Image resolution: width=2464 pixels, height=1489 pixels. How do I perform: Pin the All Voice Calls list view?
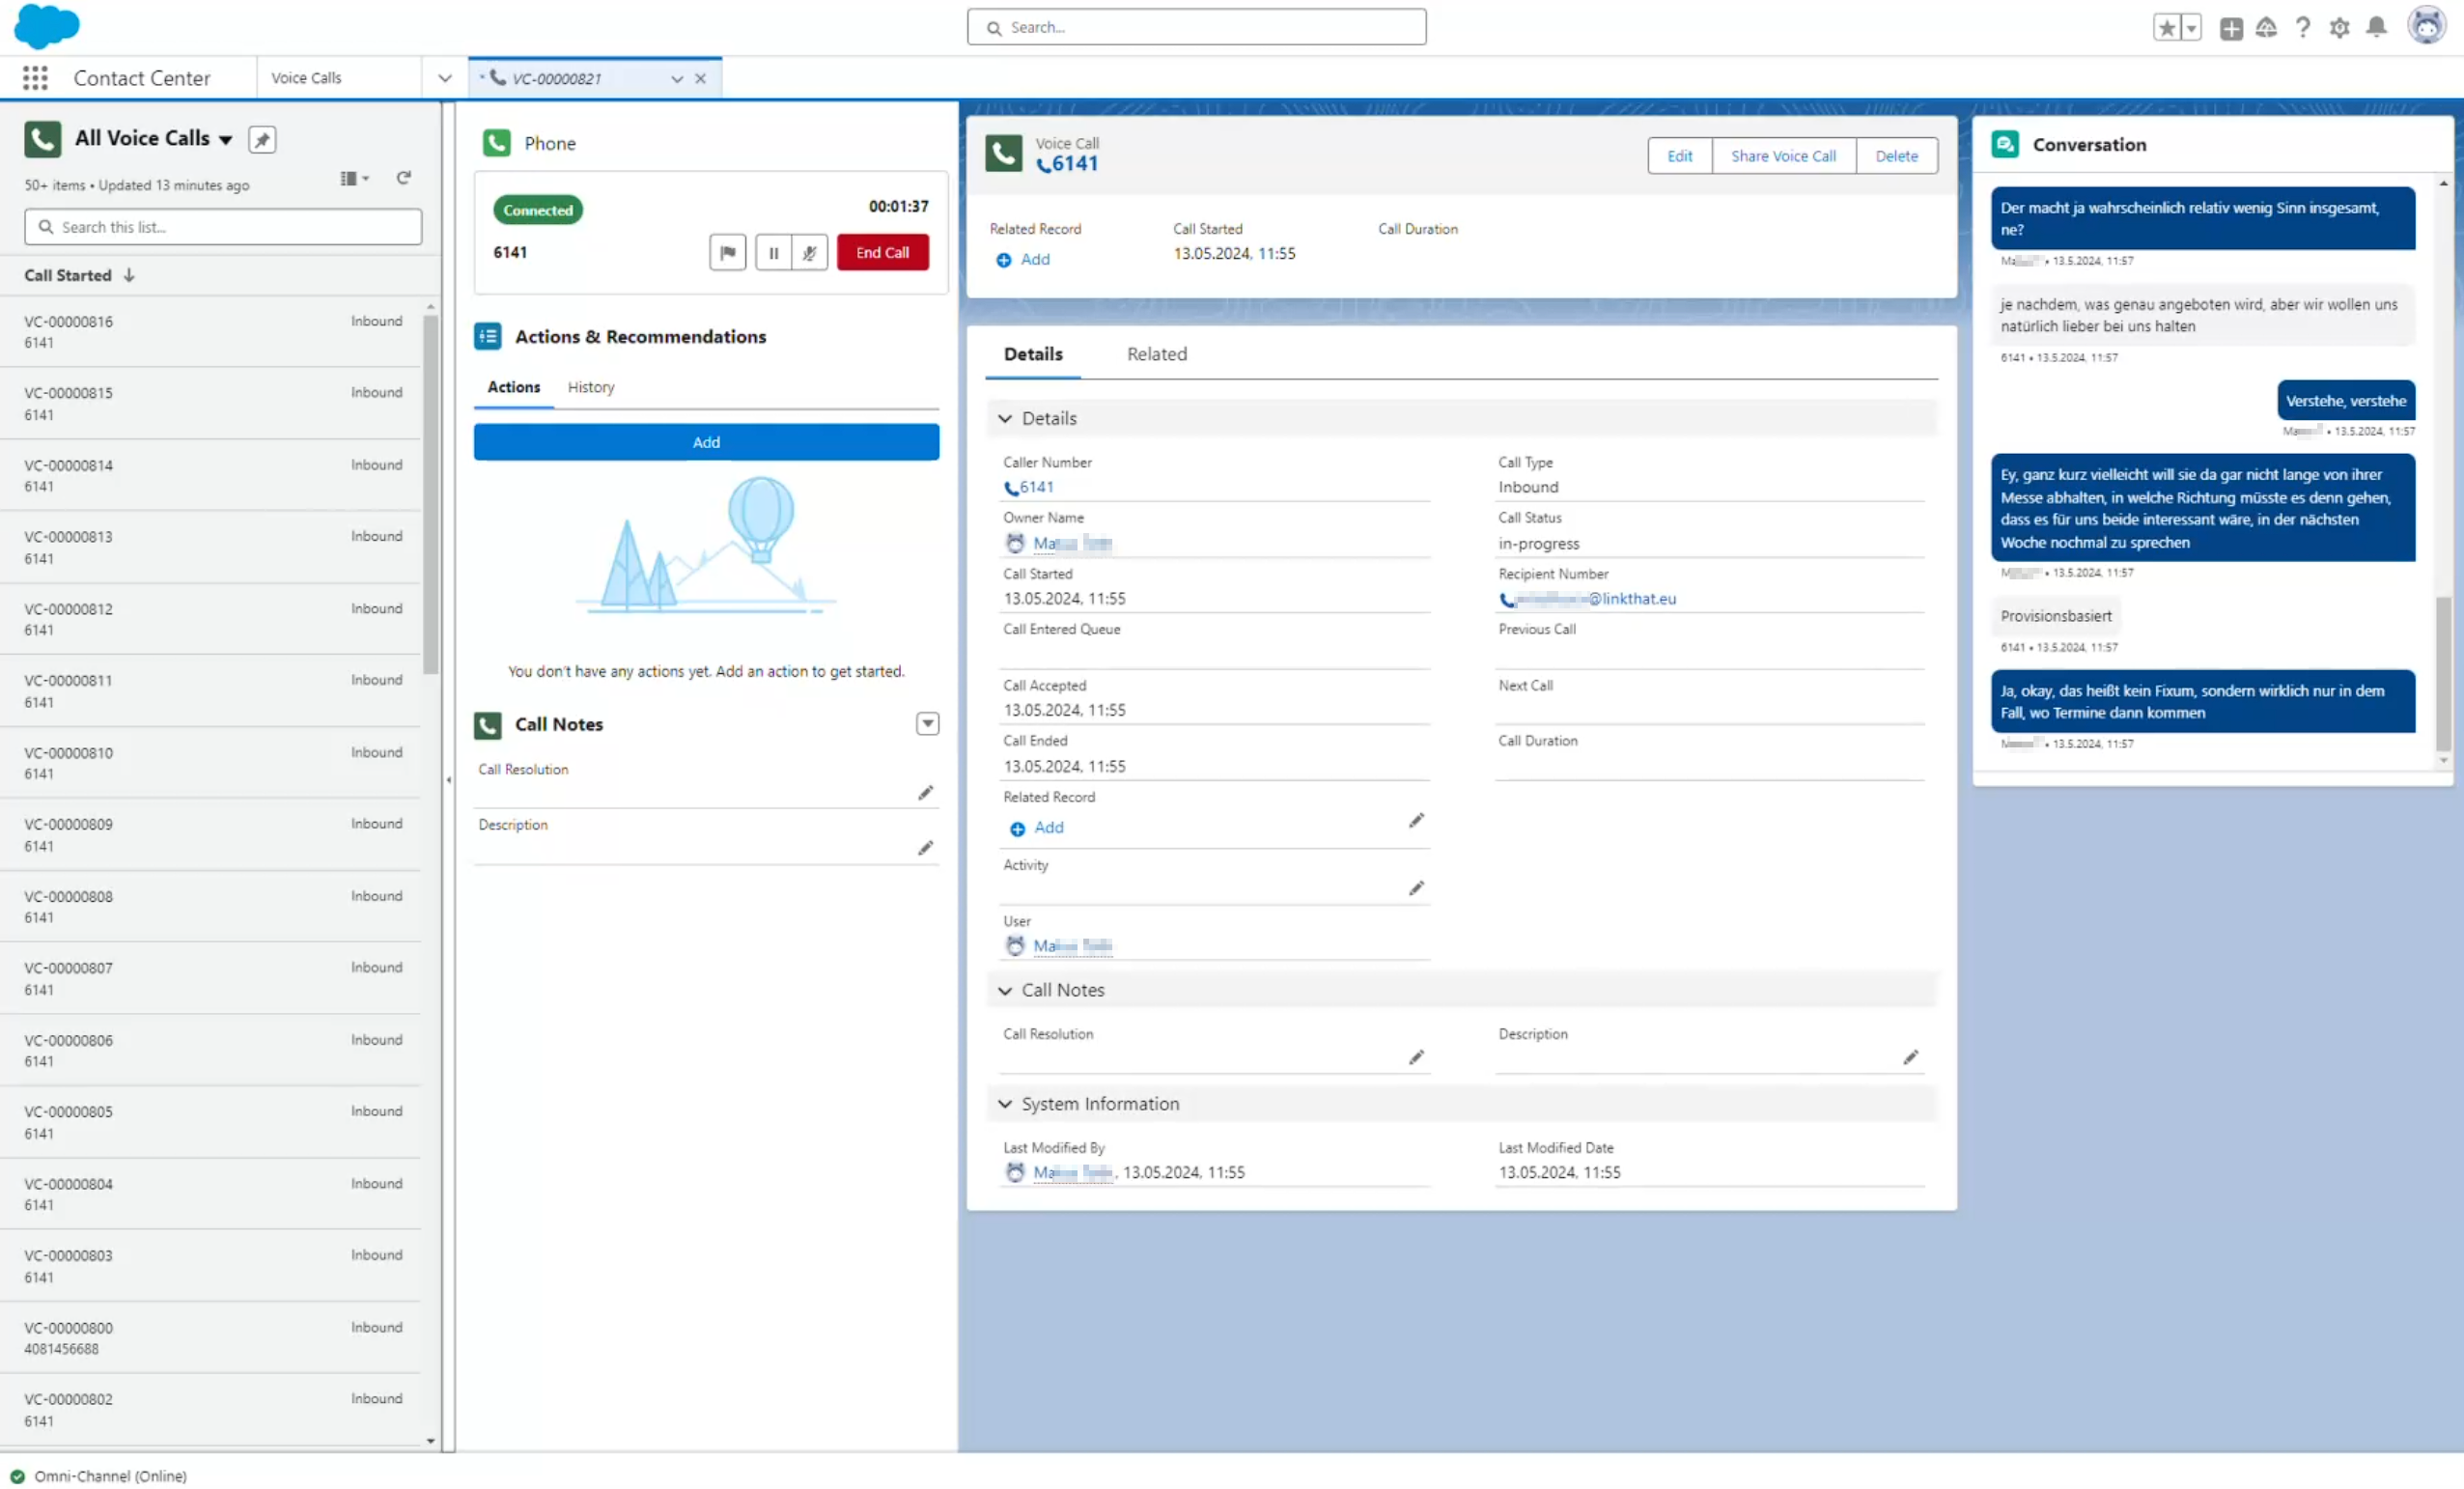pos(262,140)
